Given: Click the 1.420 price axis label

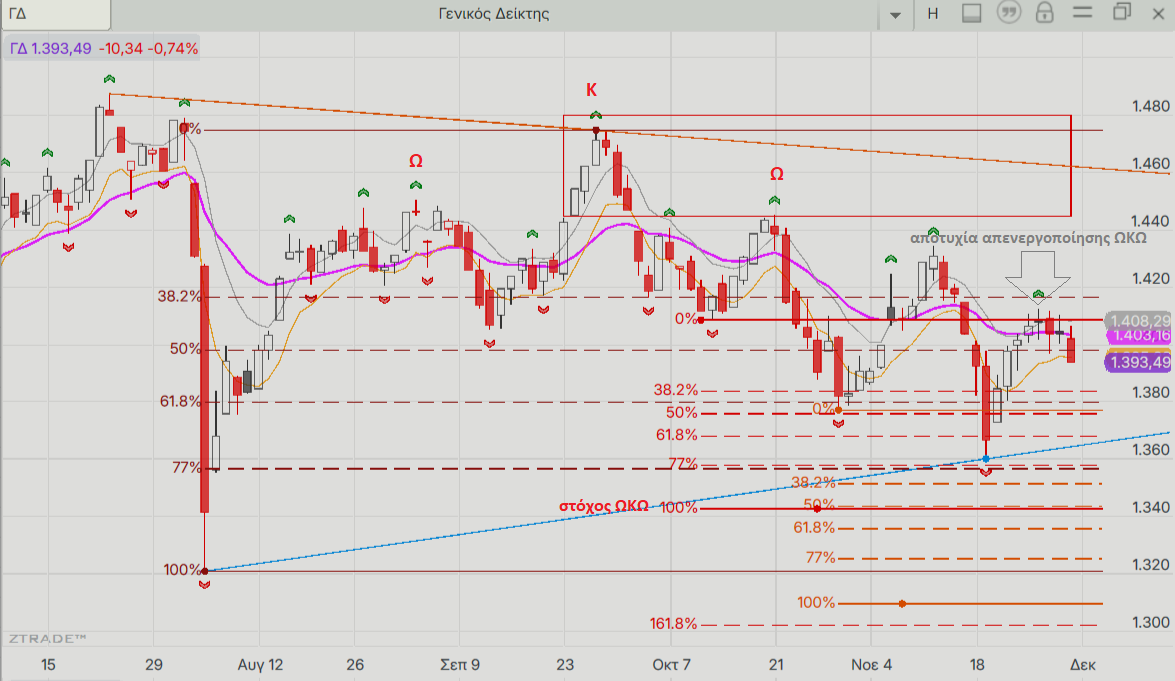Looking at the screenshot, I should point(1150,279).
